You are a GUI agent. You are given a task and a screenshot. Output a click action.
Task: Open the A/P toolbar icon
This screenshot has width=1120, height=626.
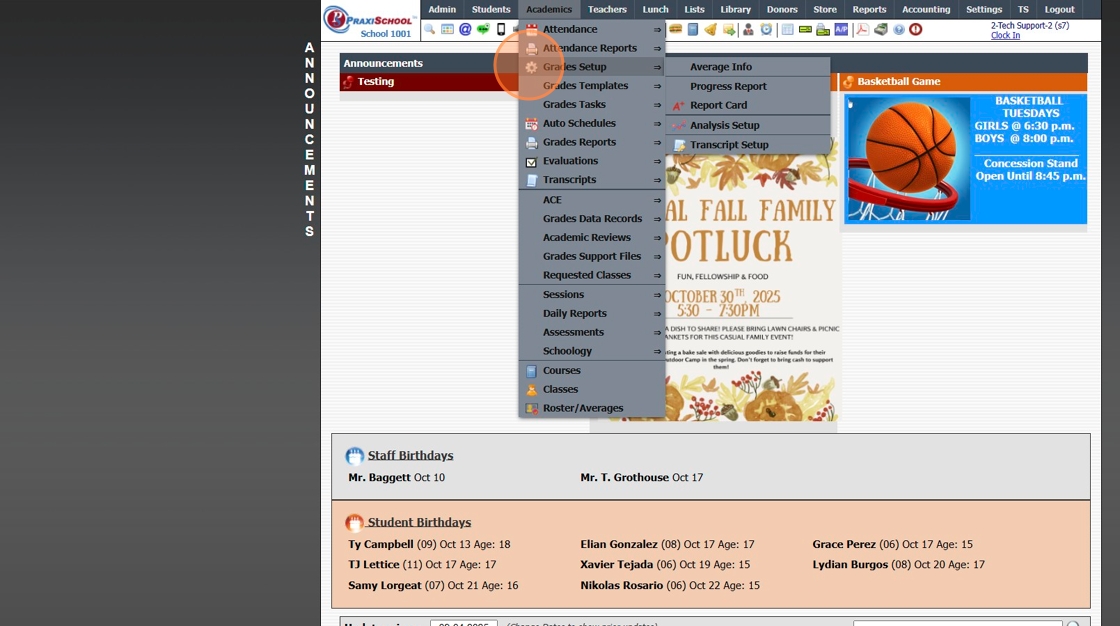click(x=841, y=29)
